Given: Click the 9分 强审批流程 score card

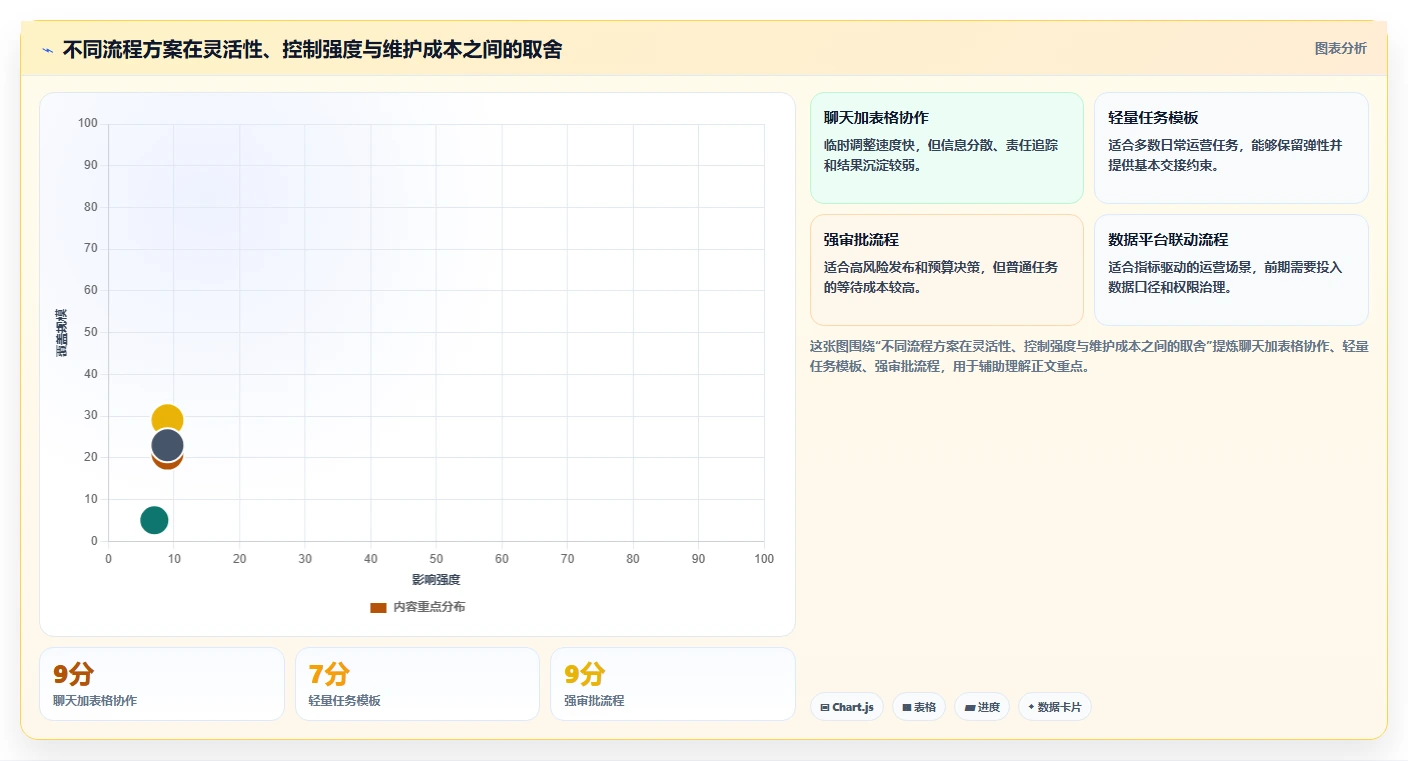Looking at the screenshot, I should click(x=673, y=684).
